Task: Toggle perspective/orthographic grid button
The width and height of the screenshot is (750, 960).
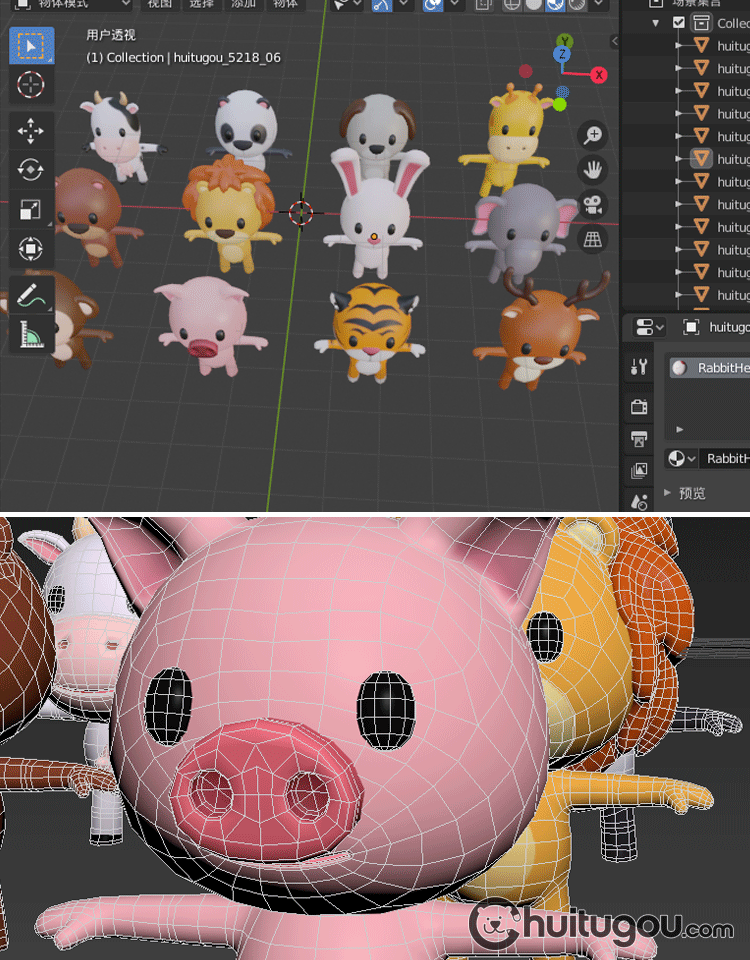Action: coord(592,239)
